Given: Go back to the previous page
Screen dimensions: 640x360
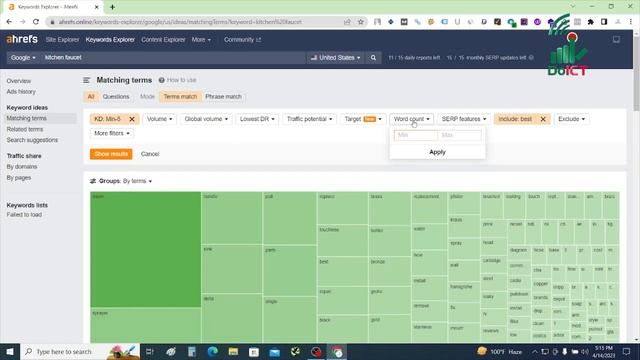Looking at the screenshot, I should pos(9,22).
